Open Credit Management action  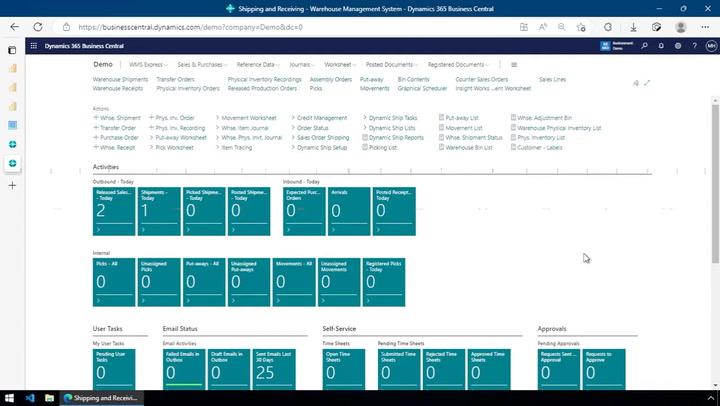click(x=319, y=118)
